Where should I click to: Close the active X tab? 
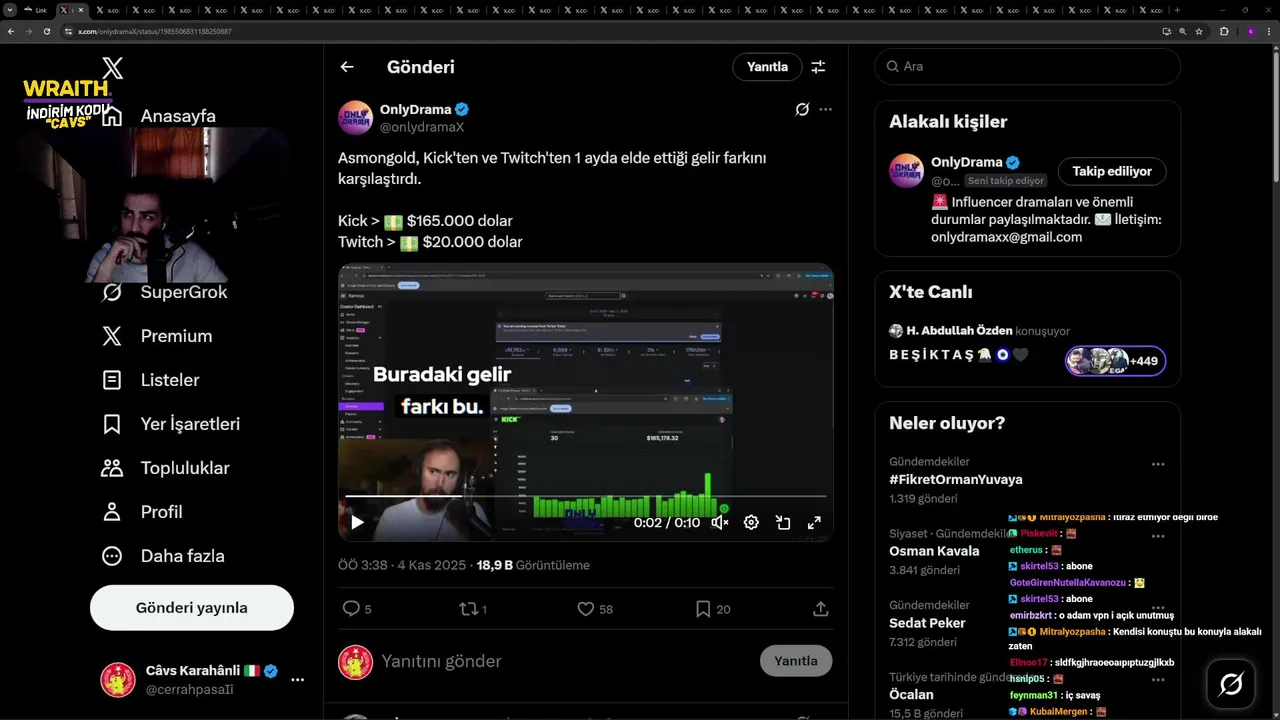click(82, 10)
